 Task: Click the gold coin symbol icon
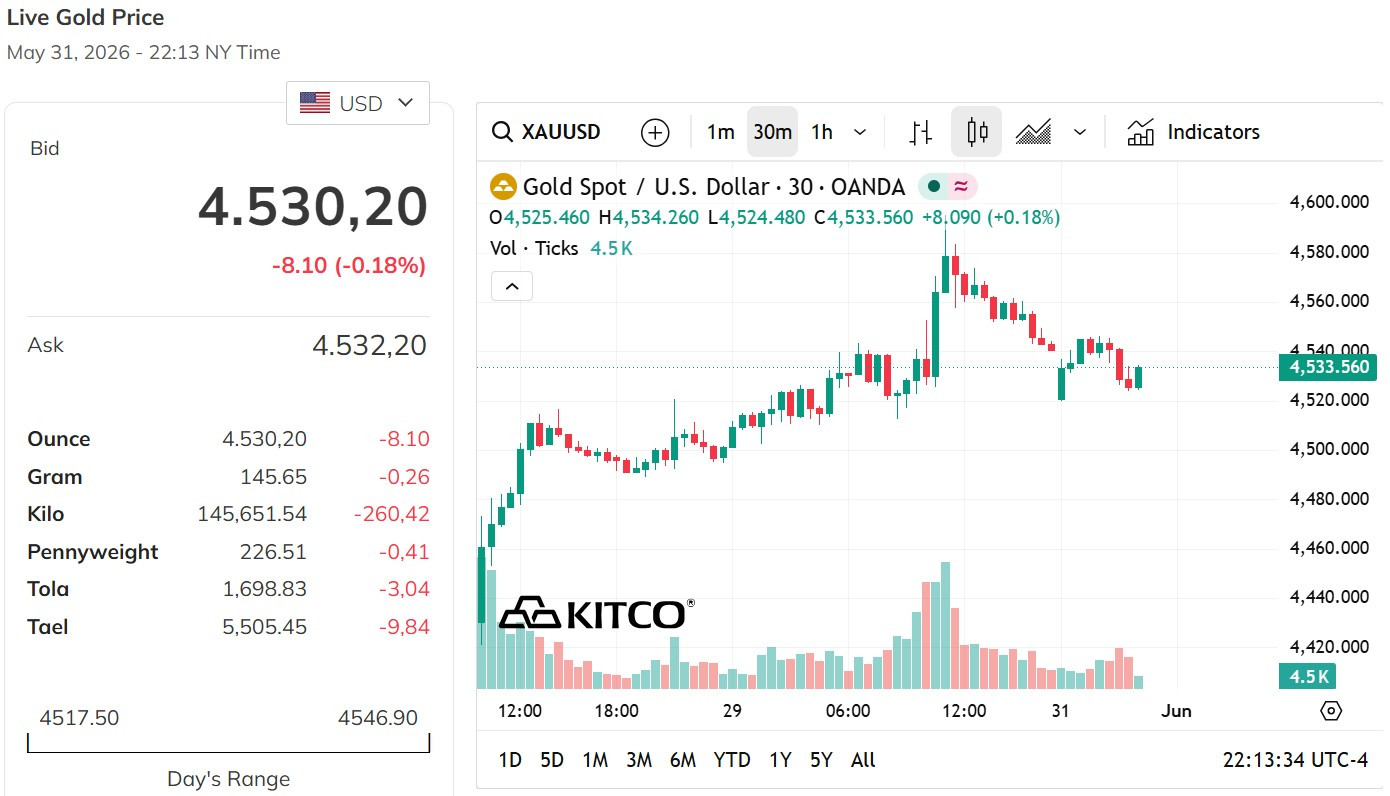click(503, 187)
